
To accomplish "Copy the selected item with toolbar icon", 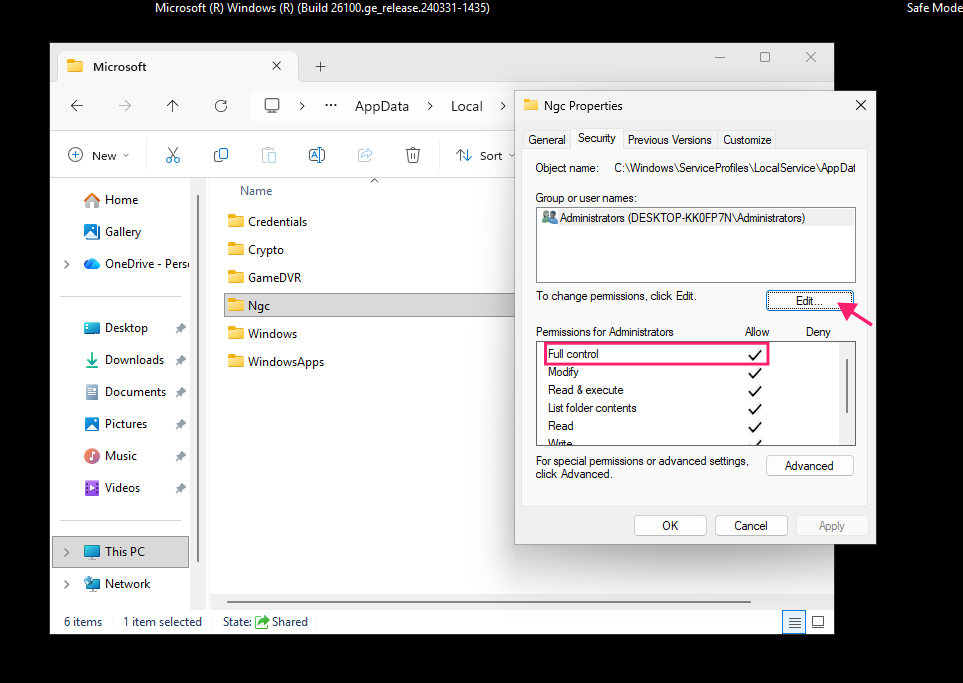I will [220, 155].
